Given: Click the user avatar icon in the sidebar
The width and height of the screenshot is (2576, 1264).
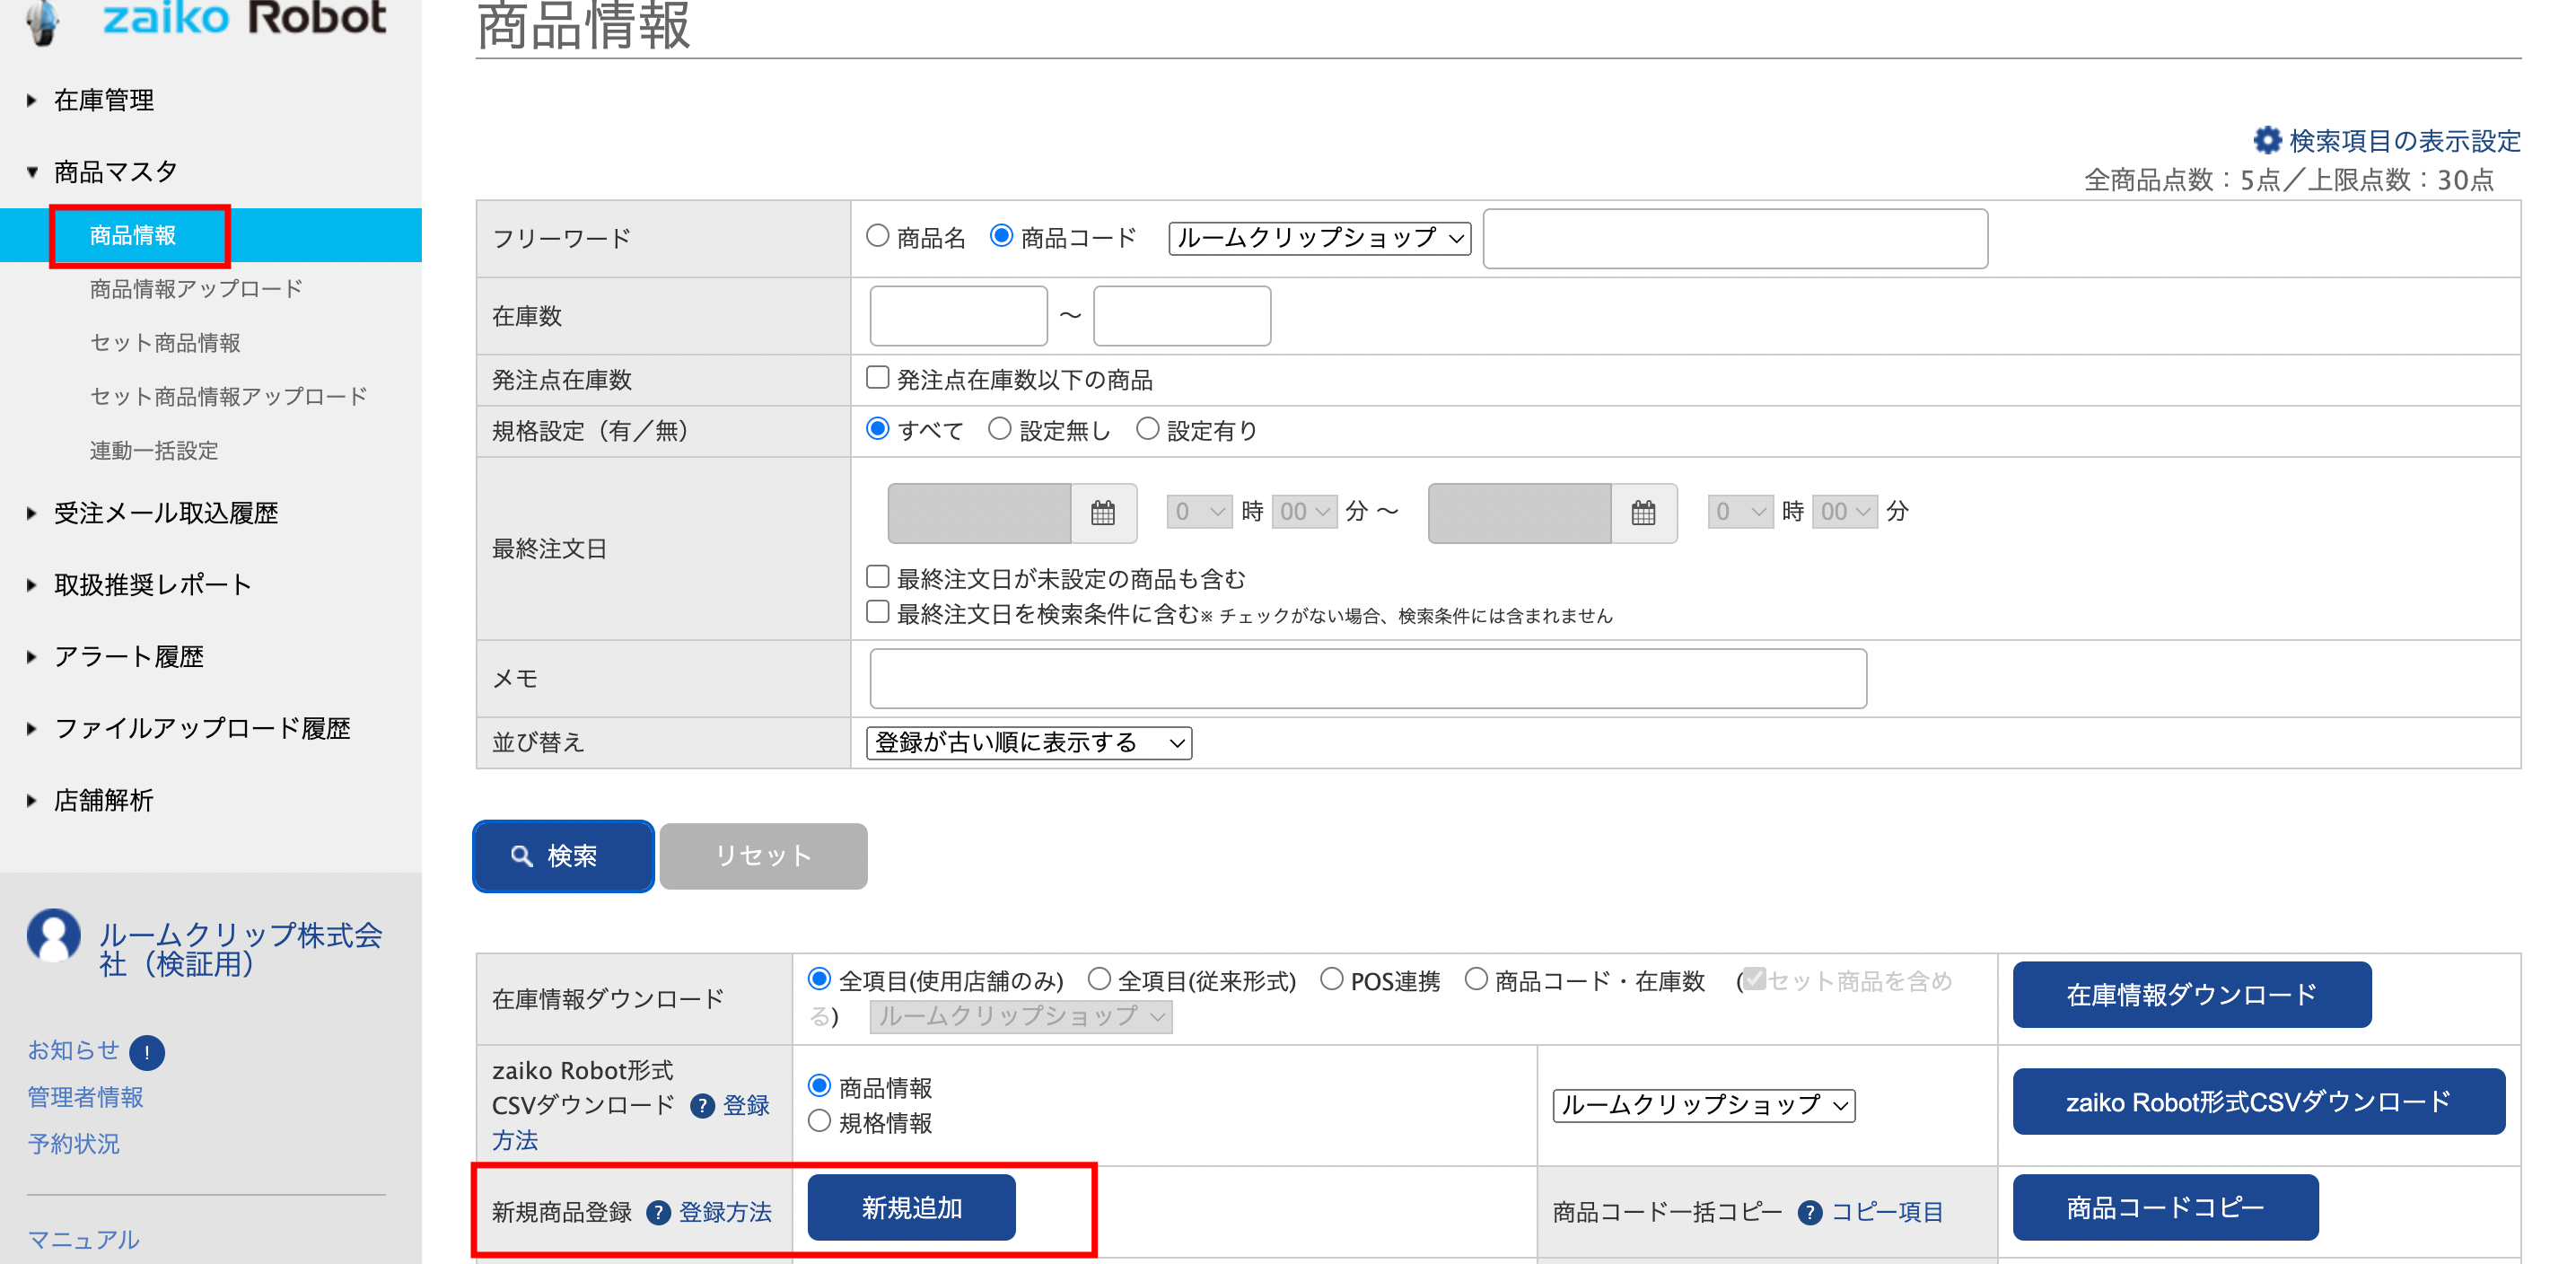Looking at the screenshot, I should pos(54,935).
